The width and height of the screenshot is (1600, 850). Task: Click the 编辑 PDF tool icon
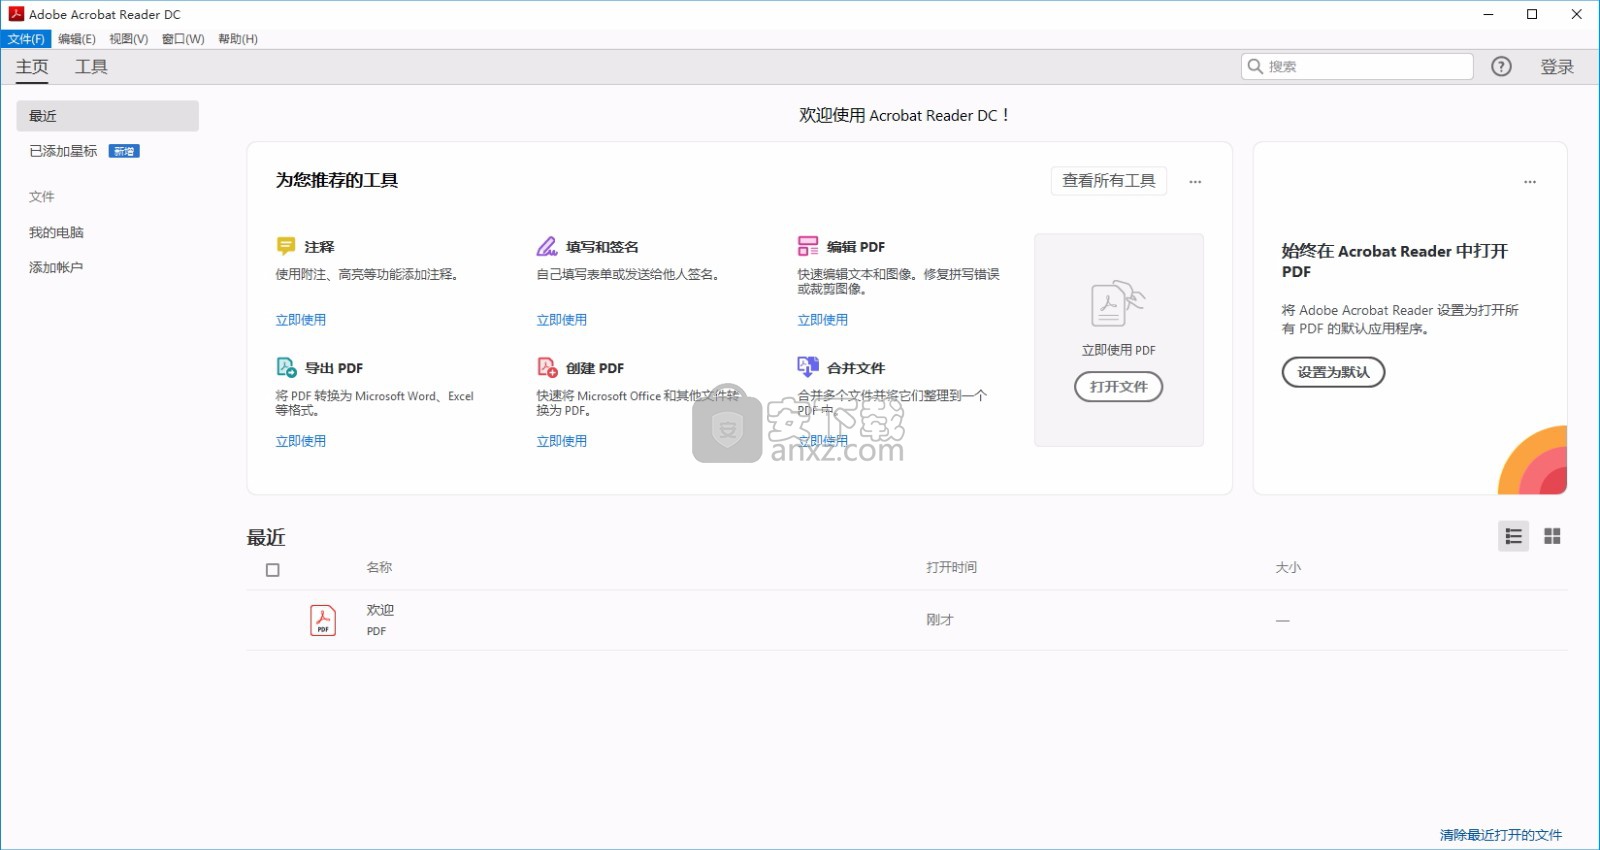(x=808, y=246)
